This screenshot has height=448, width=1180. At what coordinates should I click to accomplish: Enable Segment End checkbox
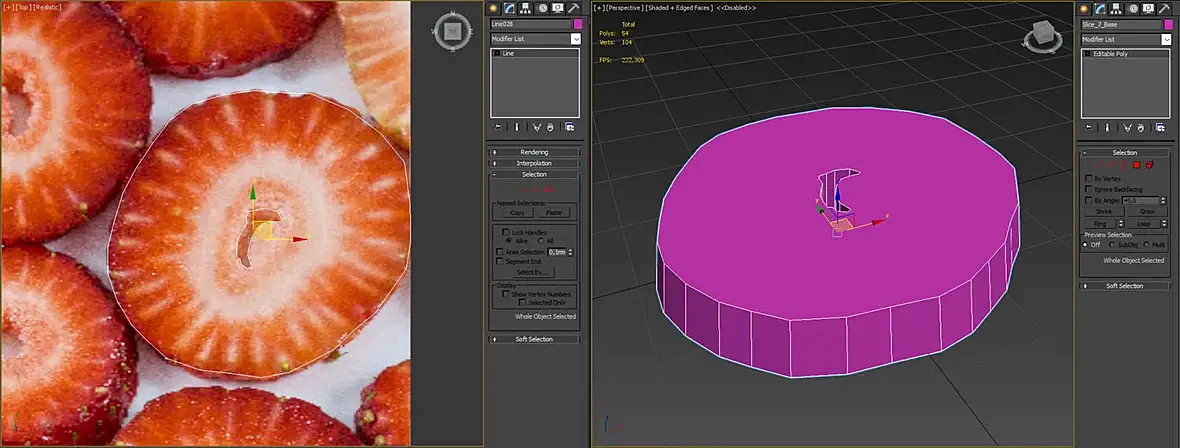(500, 261)
